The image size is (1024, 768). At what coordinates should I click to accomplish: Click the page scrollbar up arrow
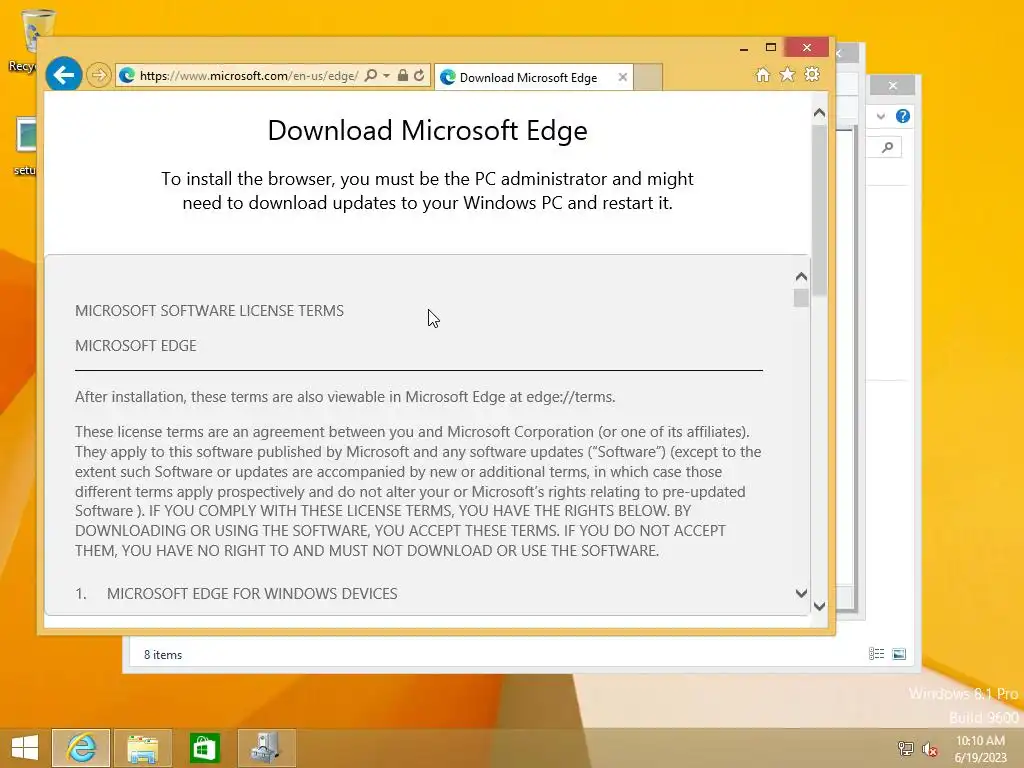[820, 113]
